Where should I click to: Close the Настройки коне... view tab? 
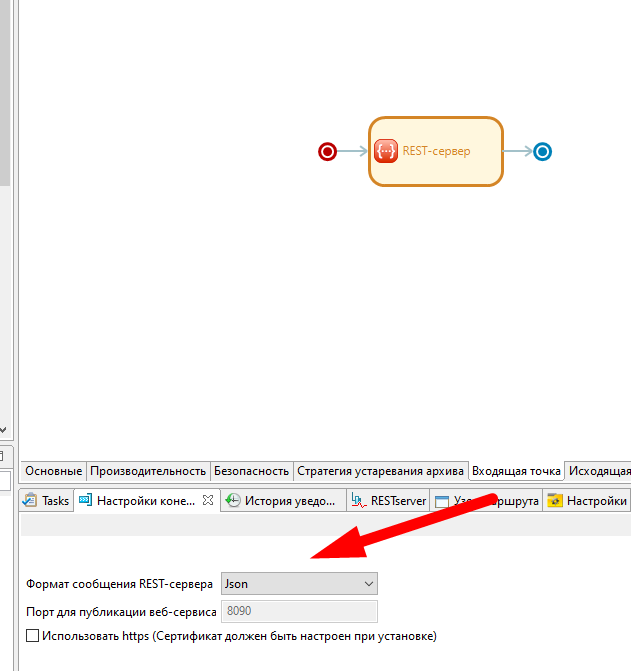[209, 501]
